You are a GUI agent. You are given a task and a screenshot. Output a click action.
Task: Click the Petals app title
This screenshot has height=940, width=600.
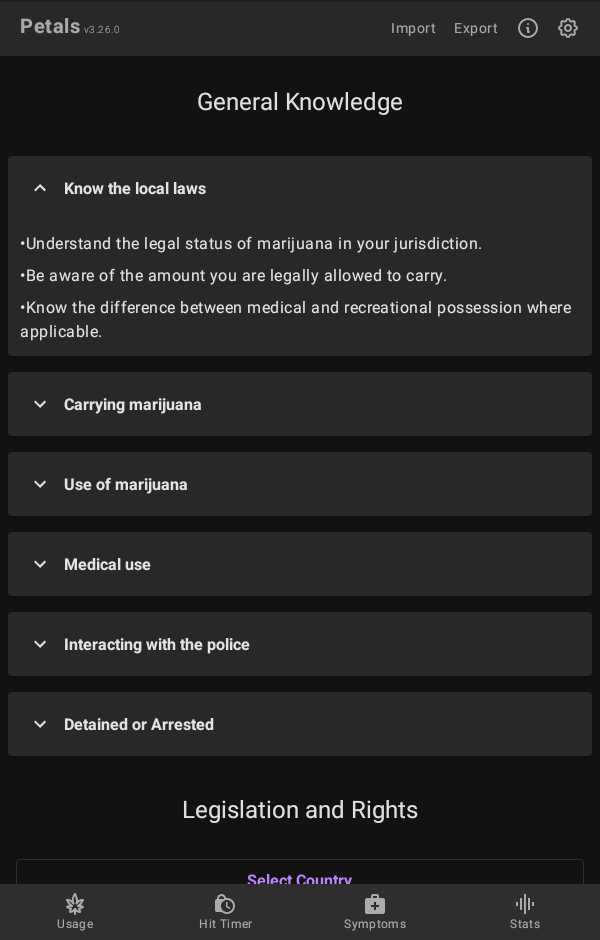(50, 27)
